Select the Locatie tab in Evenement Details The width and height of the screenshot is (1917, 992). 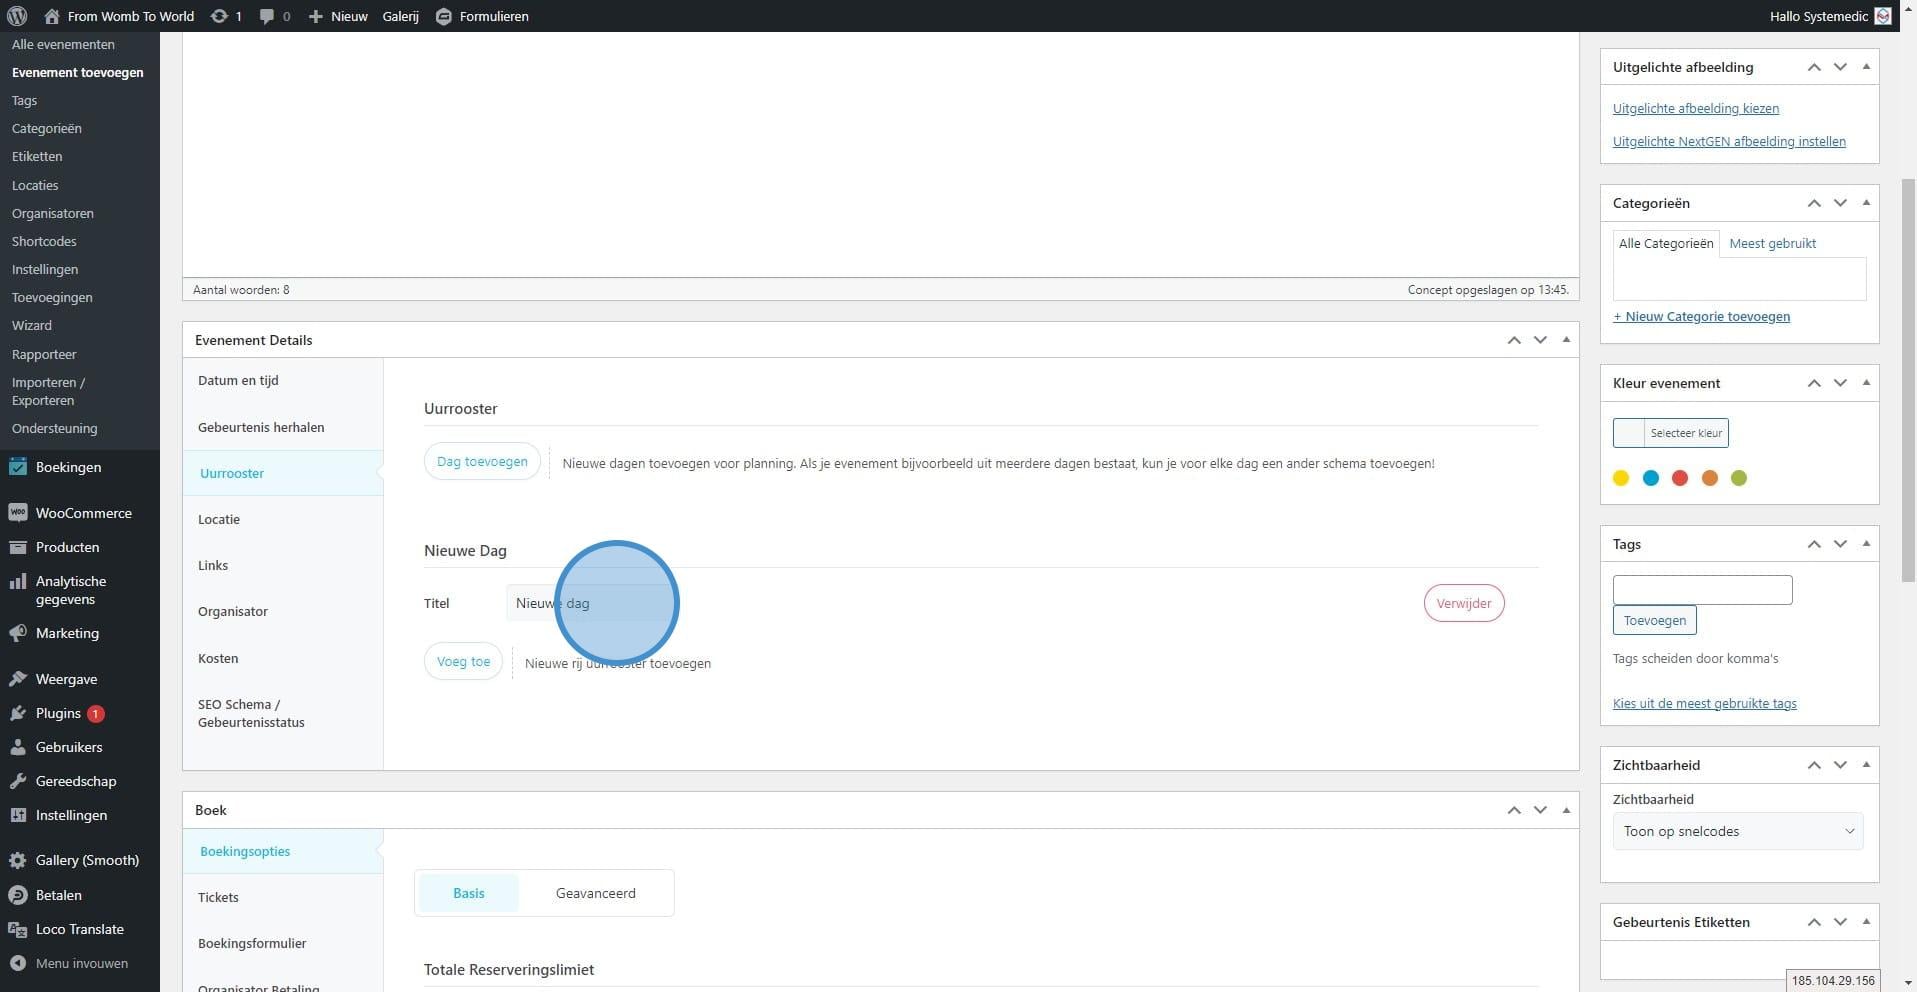[x=219, y=519]
